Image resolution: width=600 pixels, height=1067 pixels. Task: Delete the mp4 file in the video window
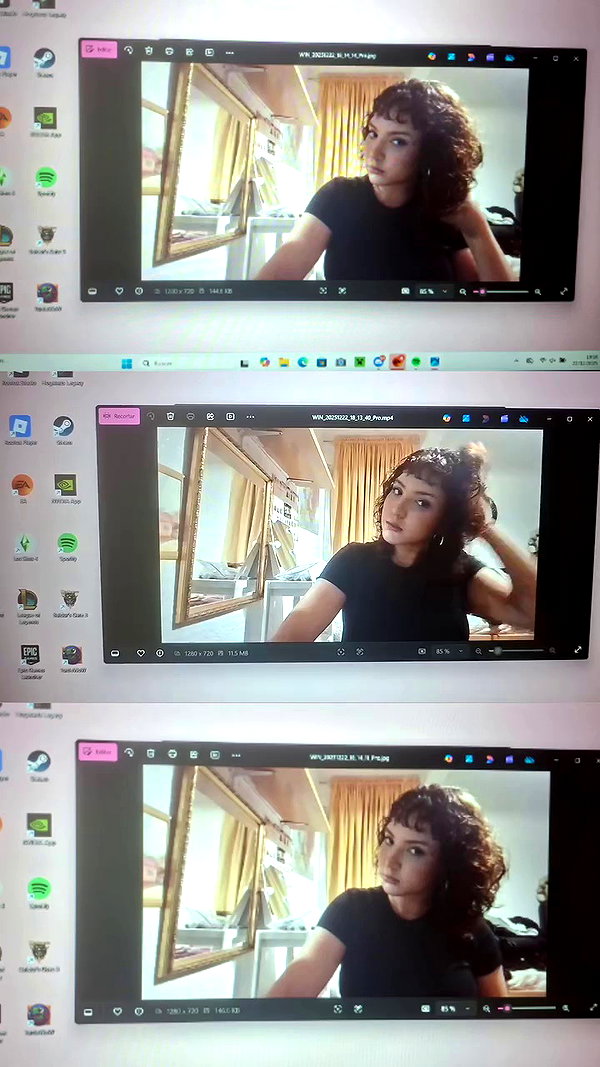pos(171,416)
